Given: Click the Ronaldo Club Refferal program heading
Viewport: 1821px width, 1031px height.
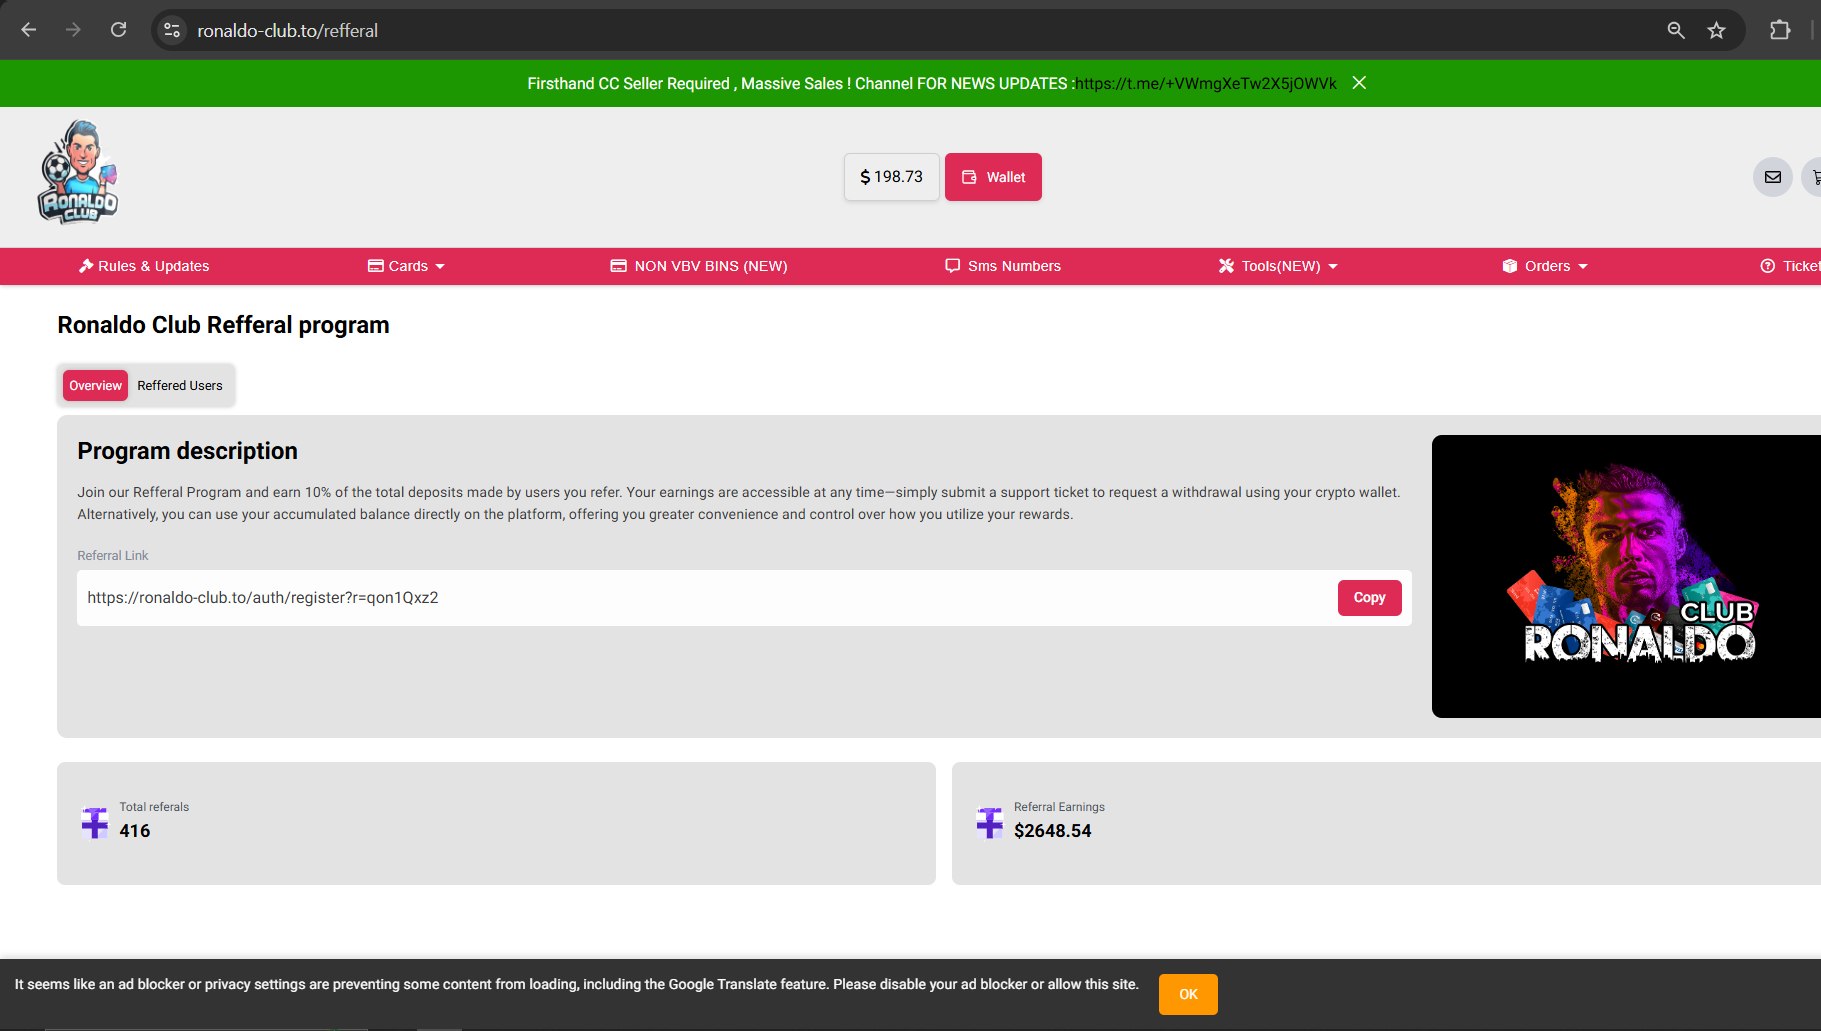Looking at the screenshot, I should tap(223, 325).
